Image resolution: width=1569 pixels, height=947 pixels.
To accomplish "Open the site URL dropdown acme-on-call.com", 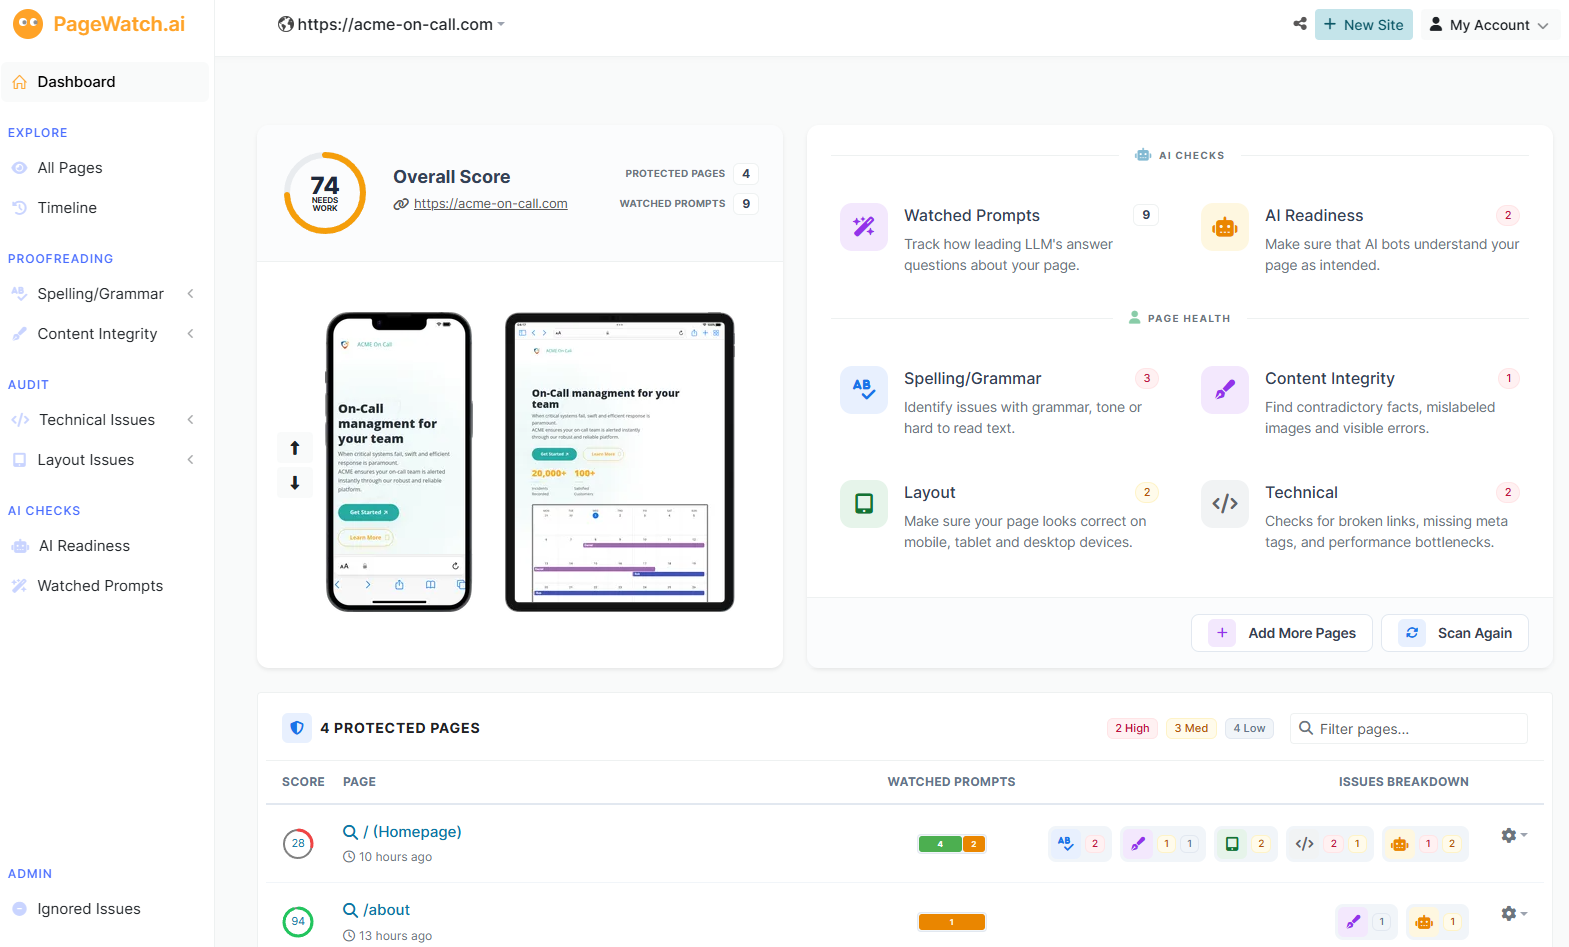I will click(392, 24).
